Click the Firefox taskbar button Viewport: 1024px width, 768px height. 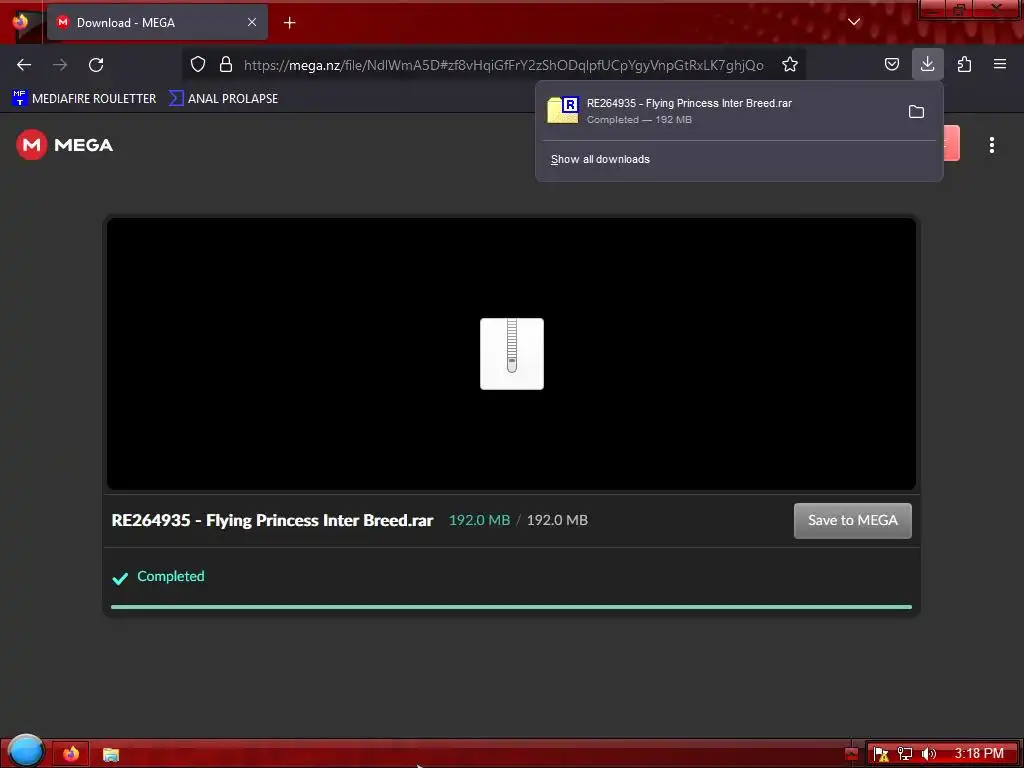(71, 754)
